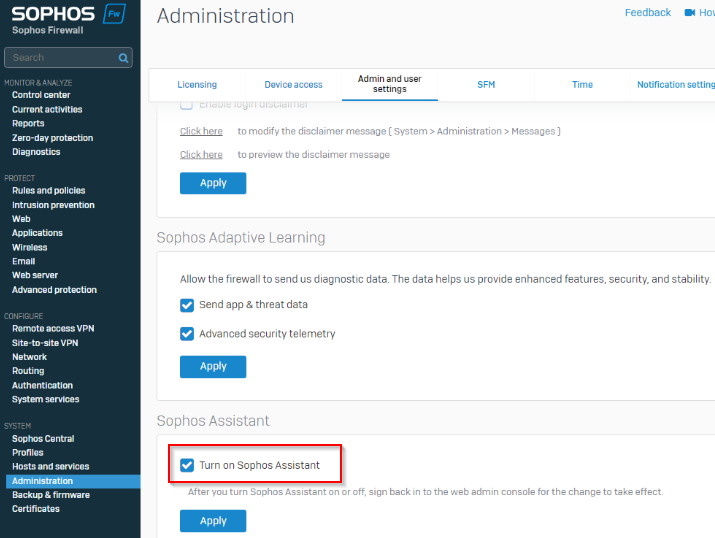
Task: Open the Web menu item
Action: point(21,219)
